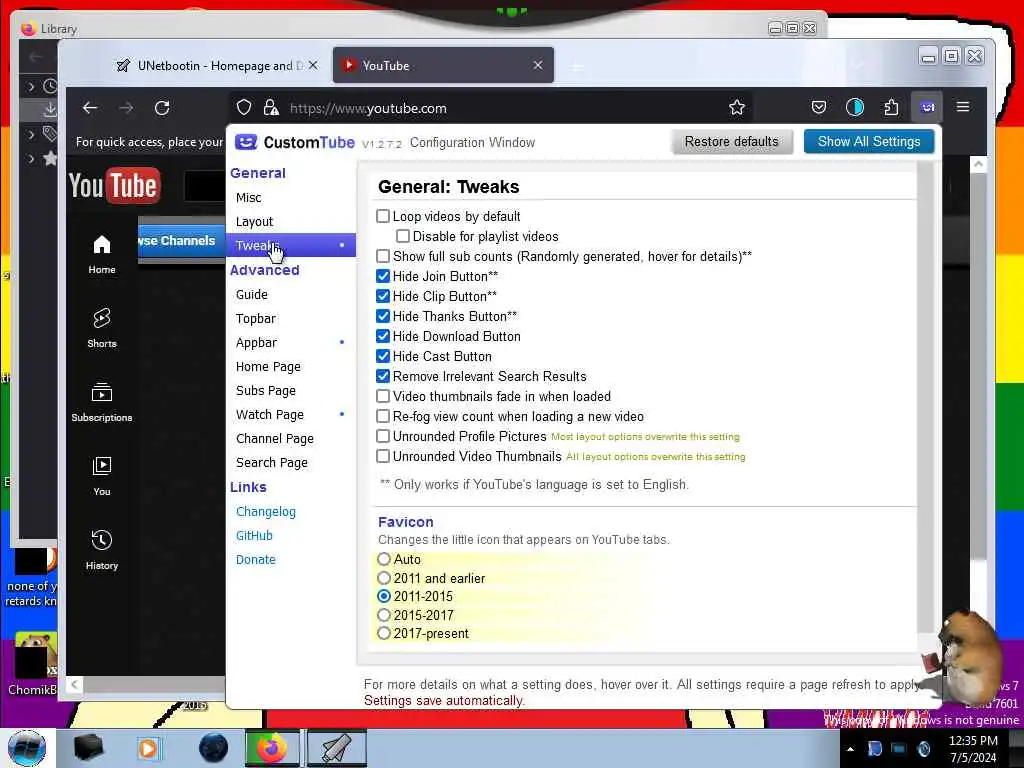Uncheck Hide Download Button

[x=383, y=336]
